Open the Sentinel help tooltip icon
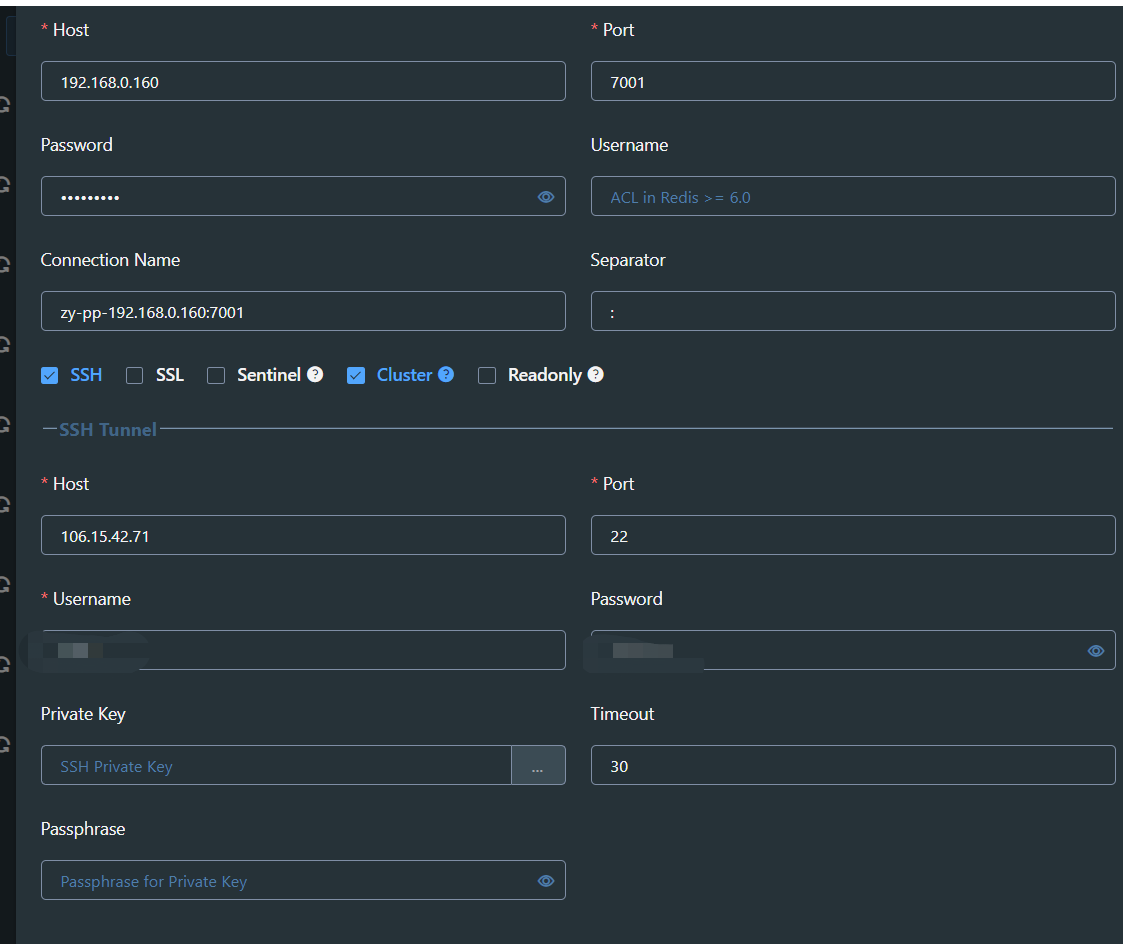The width and height of the screenshot is (1123, 944). tap(315, 374)
